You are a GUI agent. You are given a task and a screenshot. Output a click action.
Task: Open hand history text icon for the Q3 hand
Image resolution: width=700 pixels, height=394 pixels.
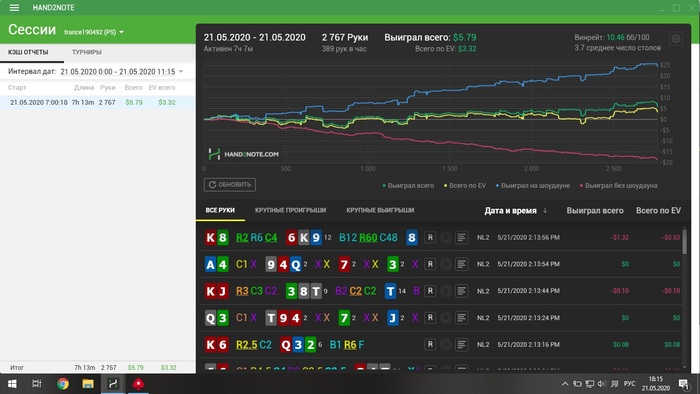point(462,318)
